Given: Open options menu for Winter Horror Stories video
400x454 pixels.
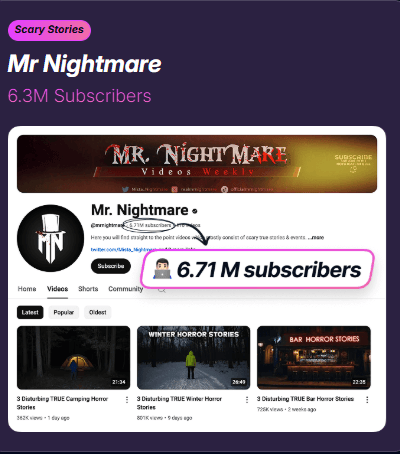Looking at the screenshot, I should 247,400.
